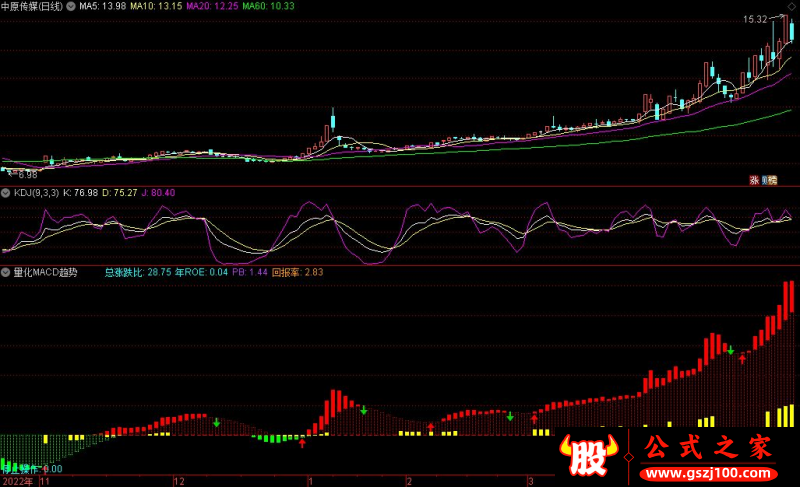
Task: Click the leftmost green down arrow in MACD panel
Action: coord(217,422)
